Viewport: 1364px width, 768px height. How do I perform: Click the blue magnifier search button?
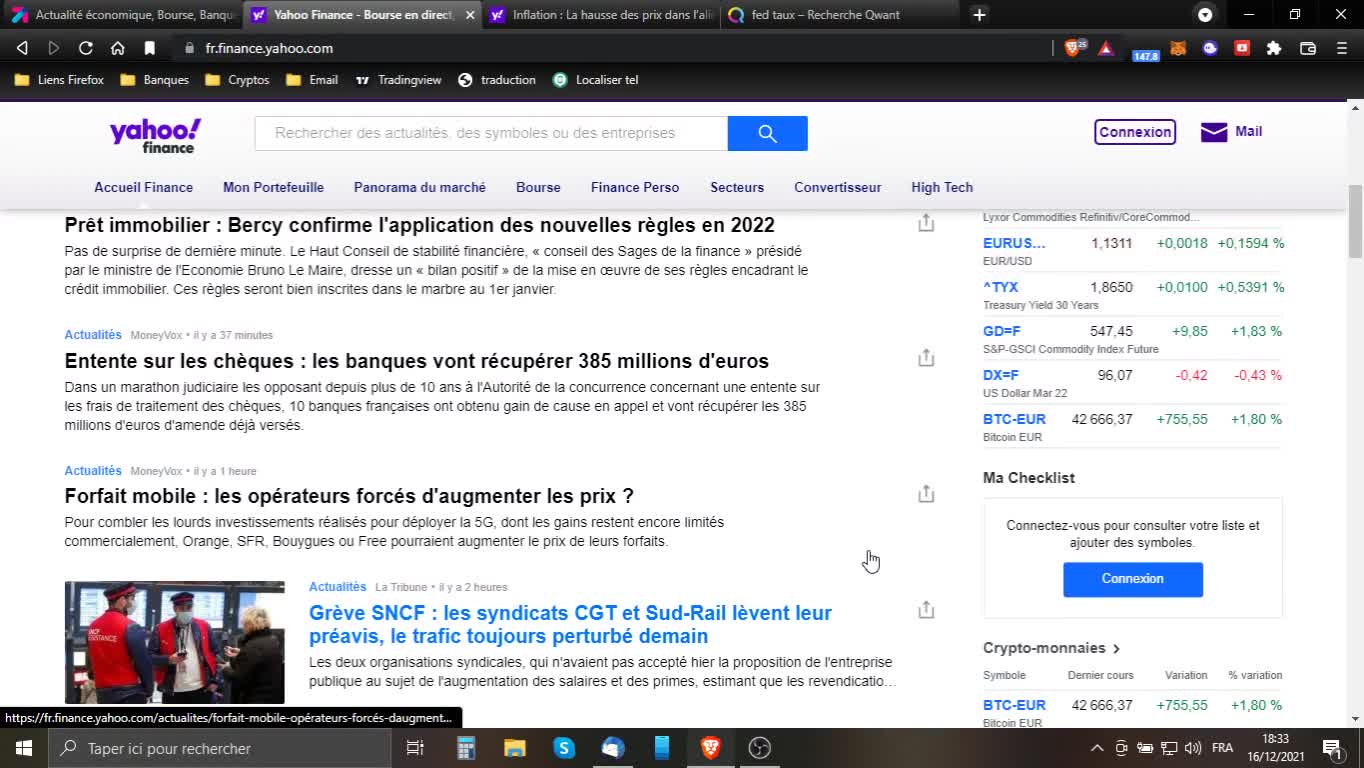[767, 133]
